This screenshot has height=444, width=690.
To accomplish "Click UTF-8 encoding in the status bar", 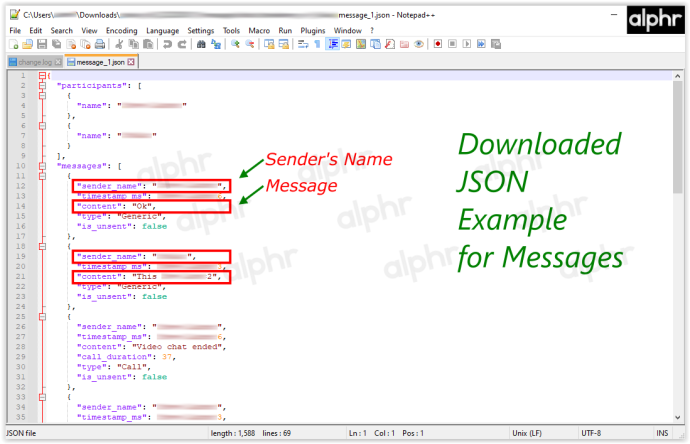I will point(591,433).
